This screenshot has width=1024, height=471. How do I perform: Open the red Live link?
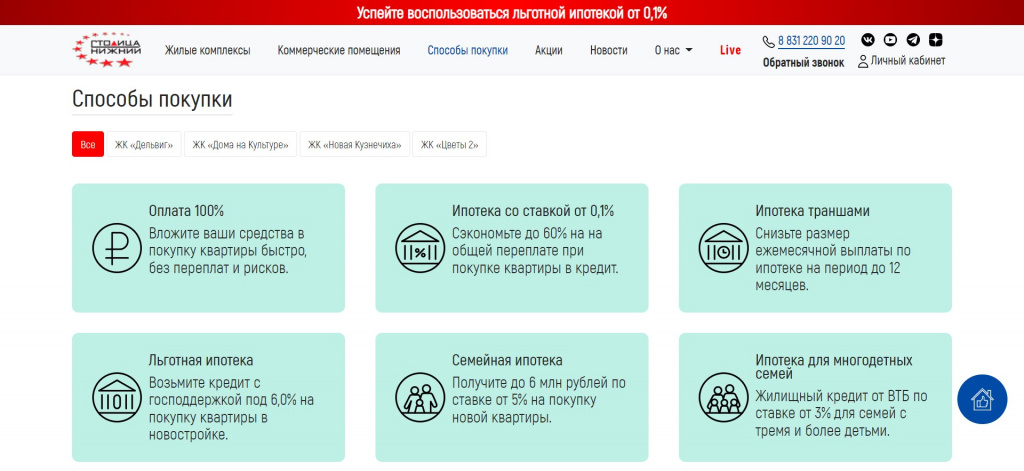point(730,50)
